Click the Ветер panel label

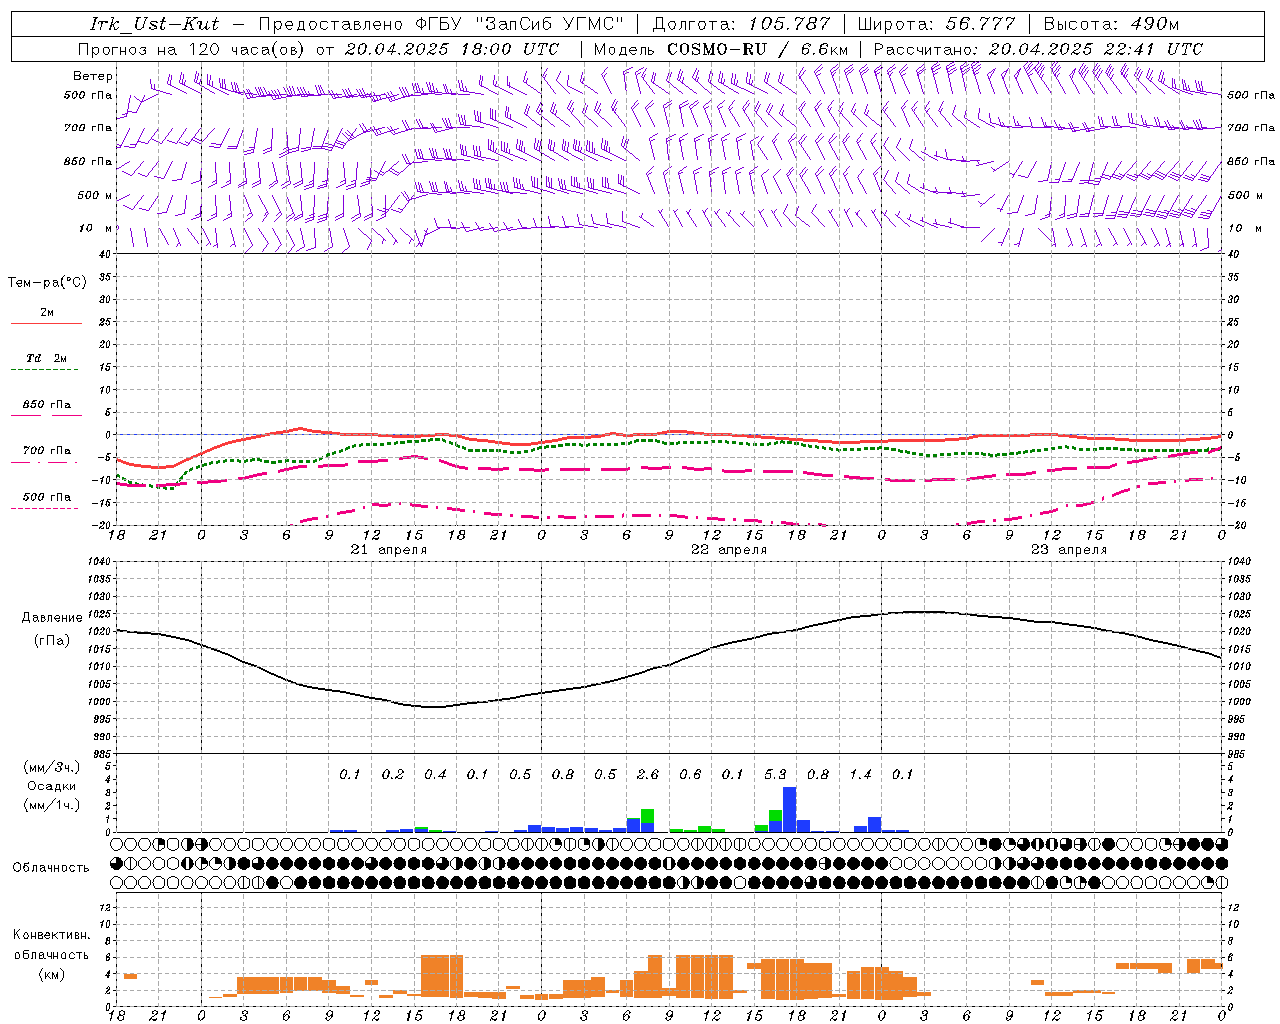click(x=93, y=76)
